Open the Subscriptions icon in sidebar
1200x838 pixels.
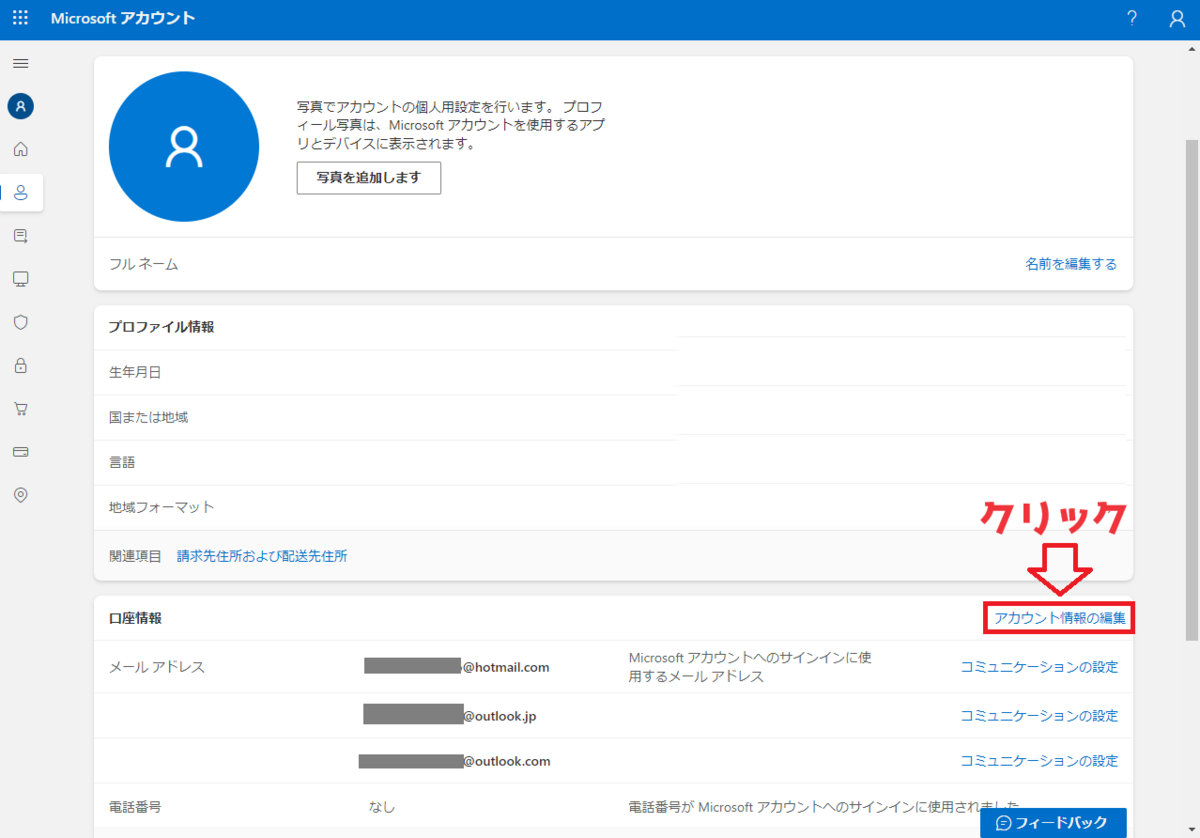click(x=20, y=236)
